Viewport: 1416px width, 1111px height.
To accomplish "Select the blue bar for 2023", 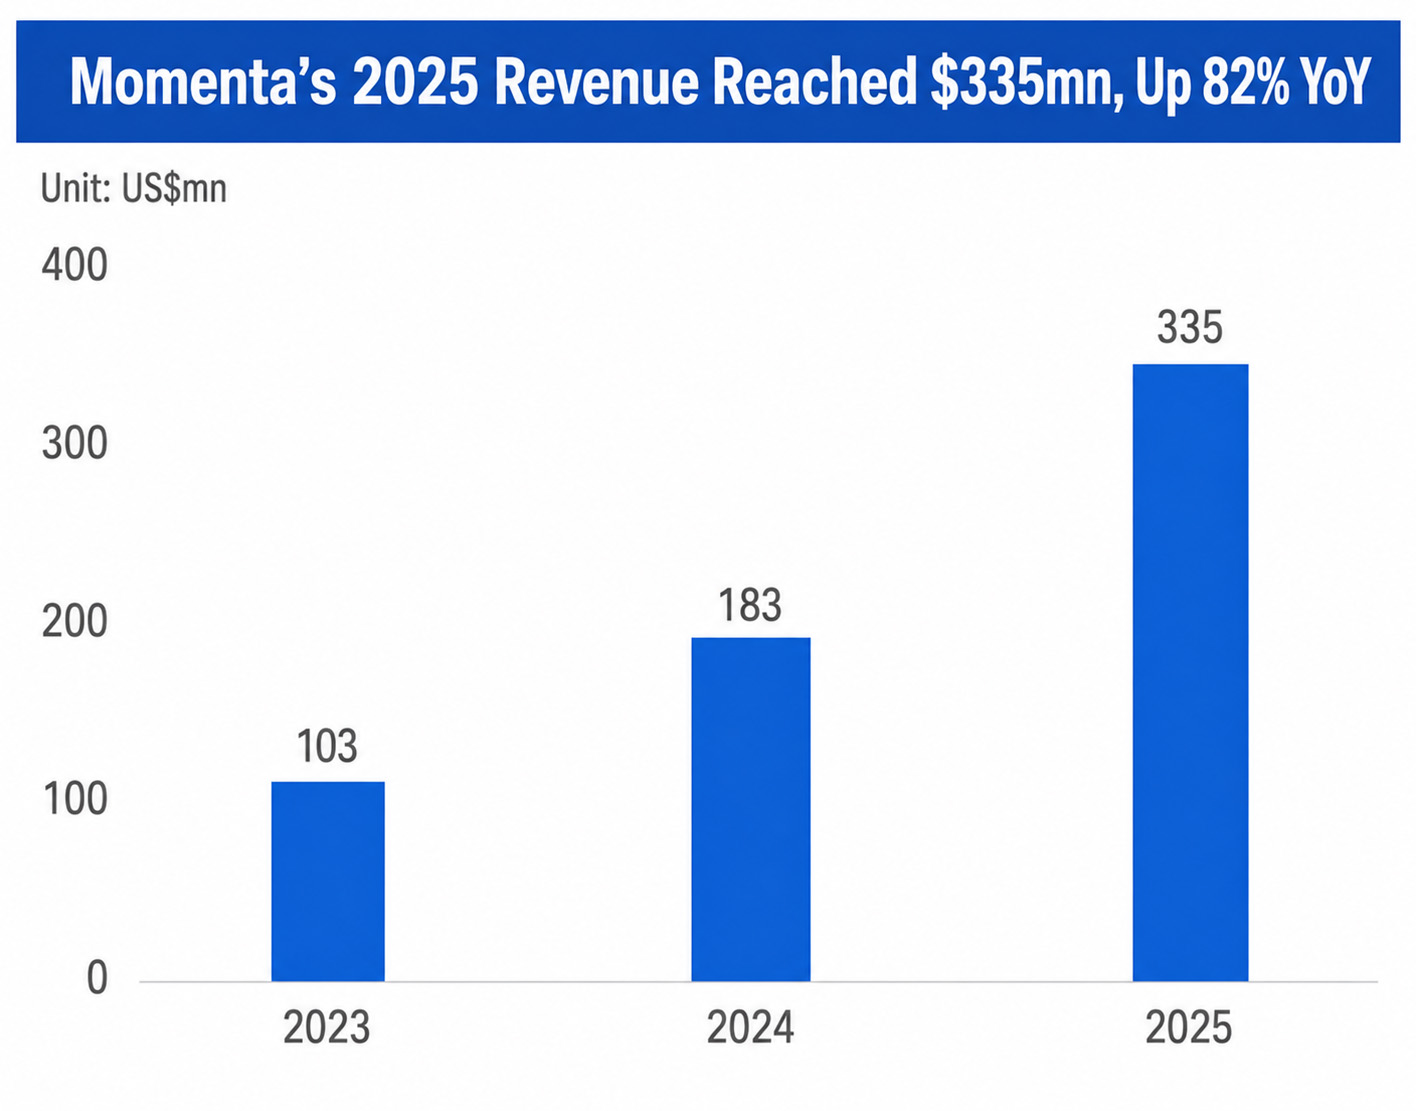I will (x=328, y=881).
